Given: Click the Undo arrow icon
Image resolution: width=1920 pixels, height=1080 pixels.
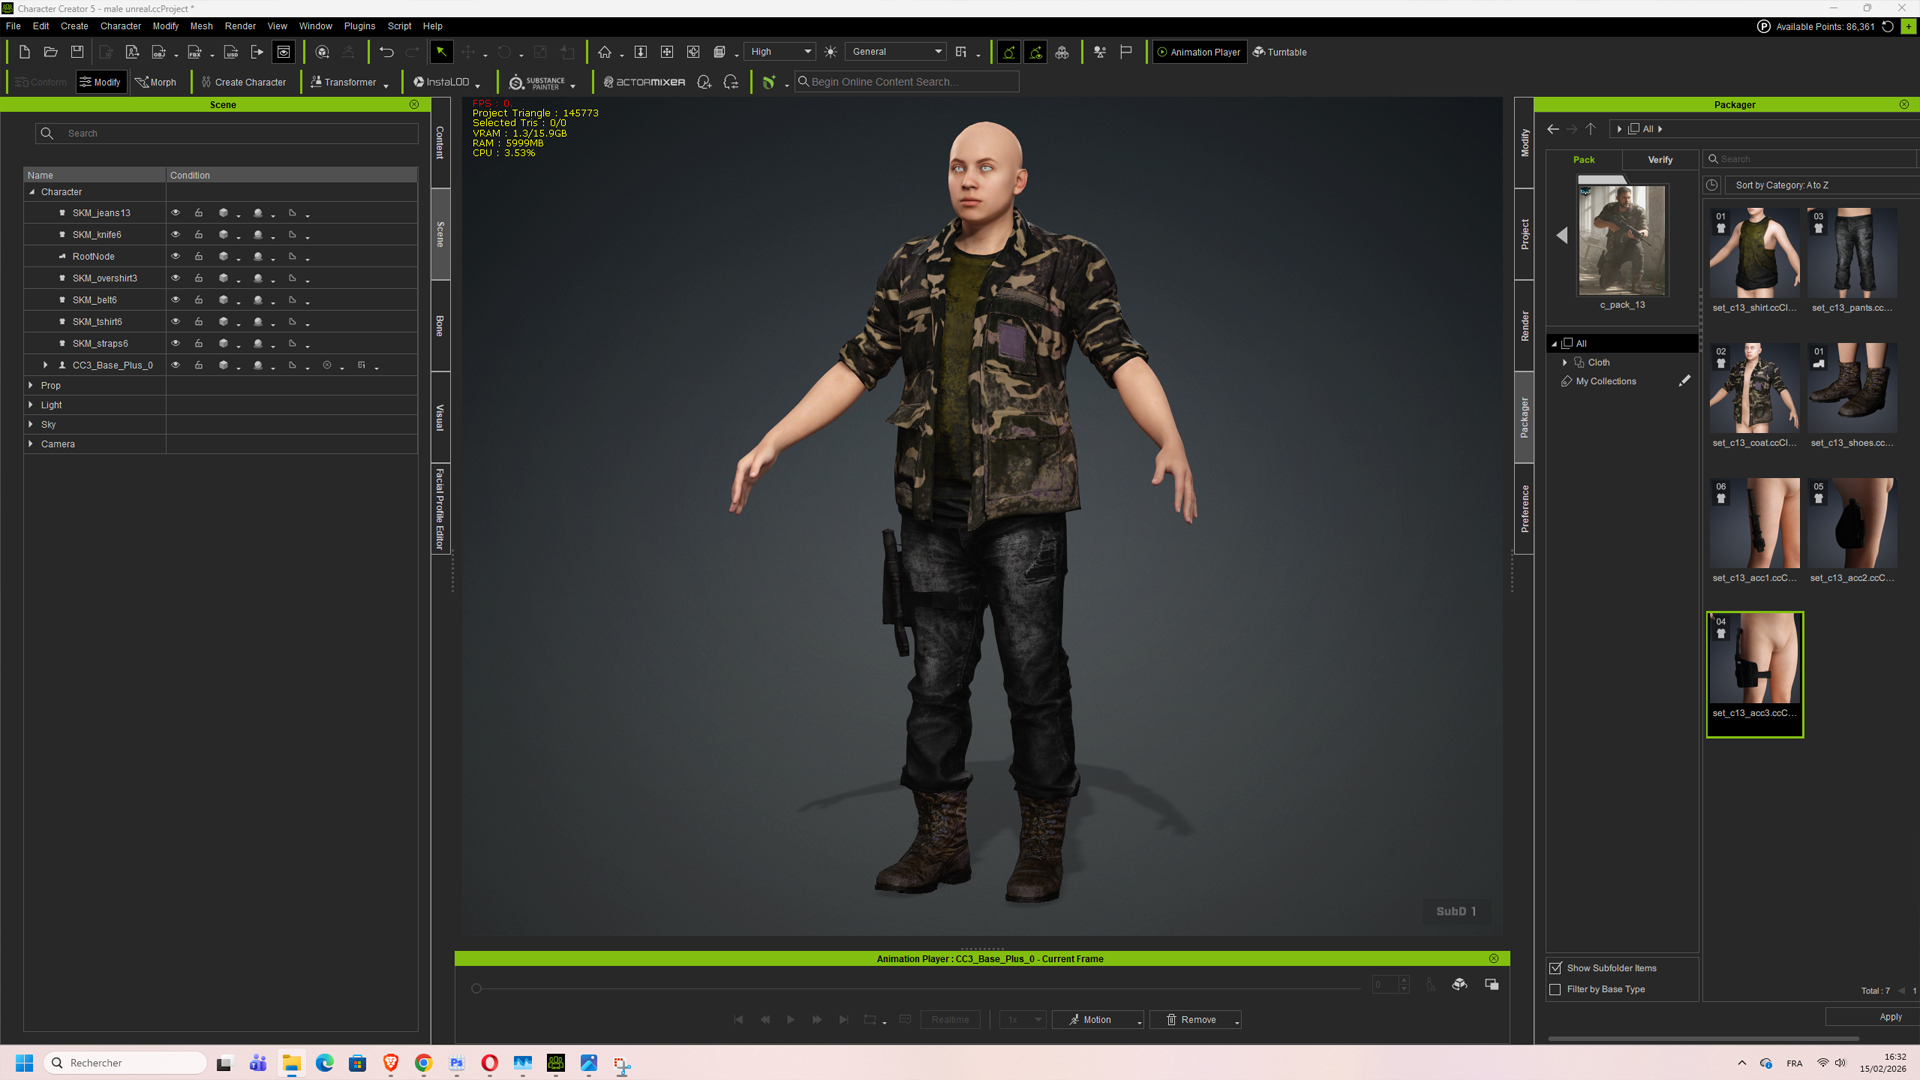Looking at the screenshot, I should [386, 52].
